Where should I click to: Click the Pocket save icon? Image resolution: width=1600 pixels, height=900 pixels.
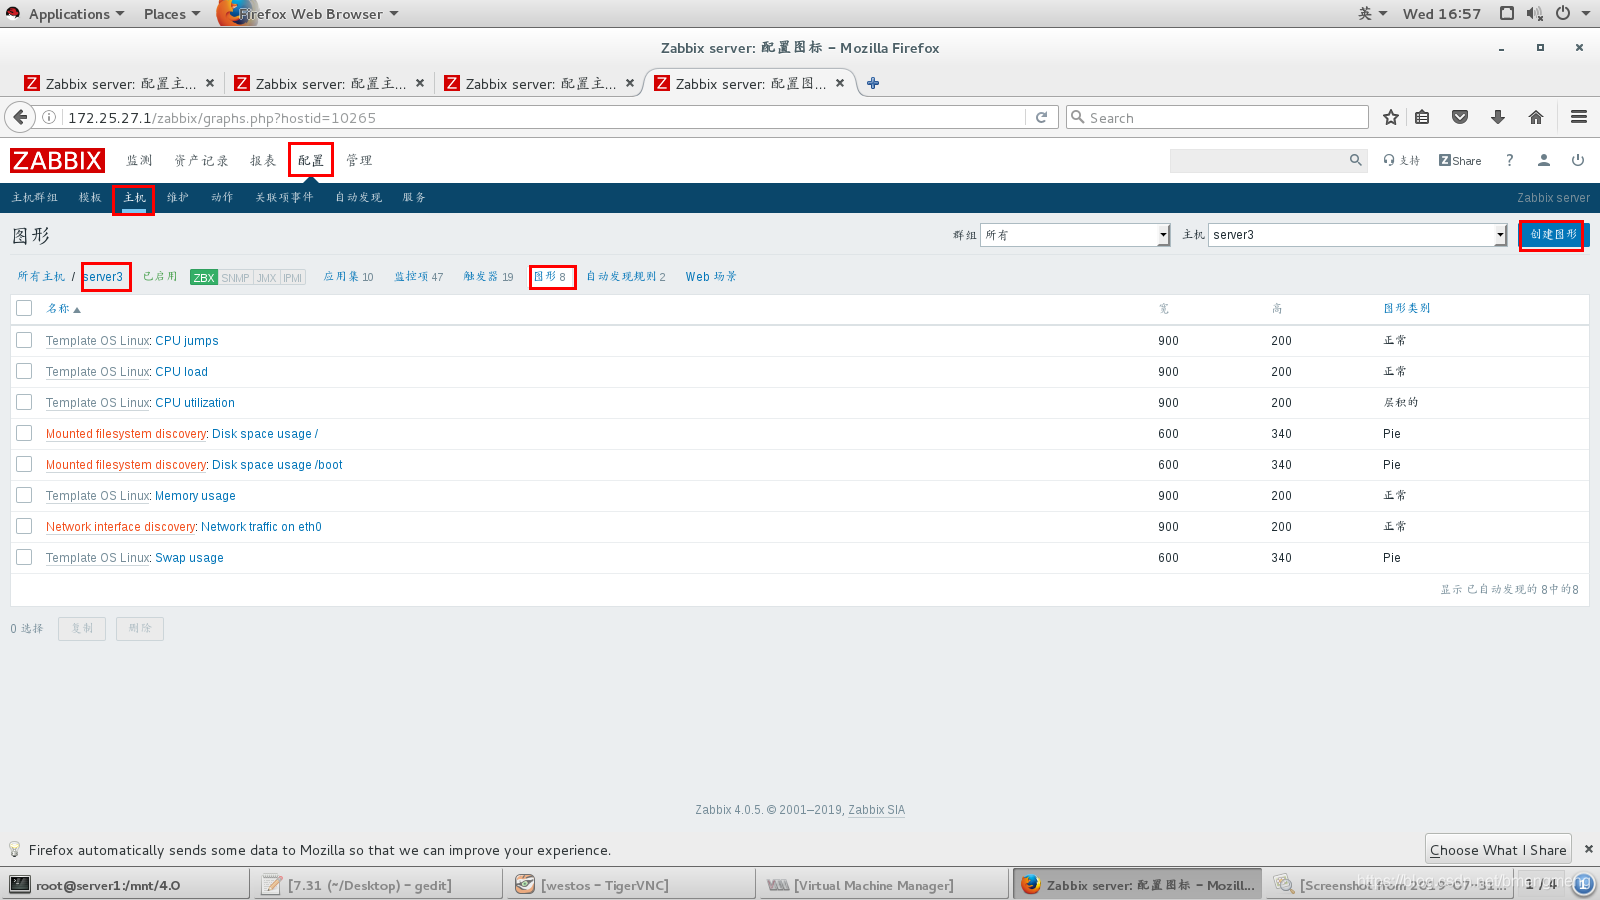pyautogui.click(x=1460, y=117)
